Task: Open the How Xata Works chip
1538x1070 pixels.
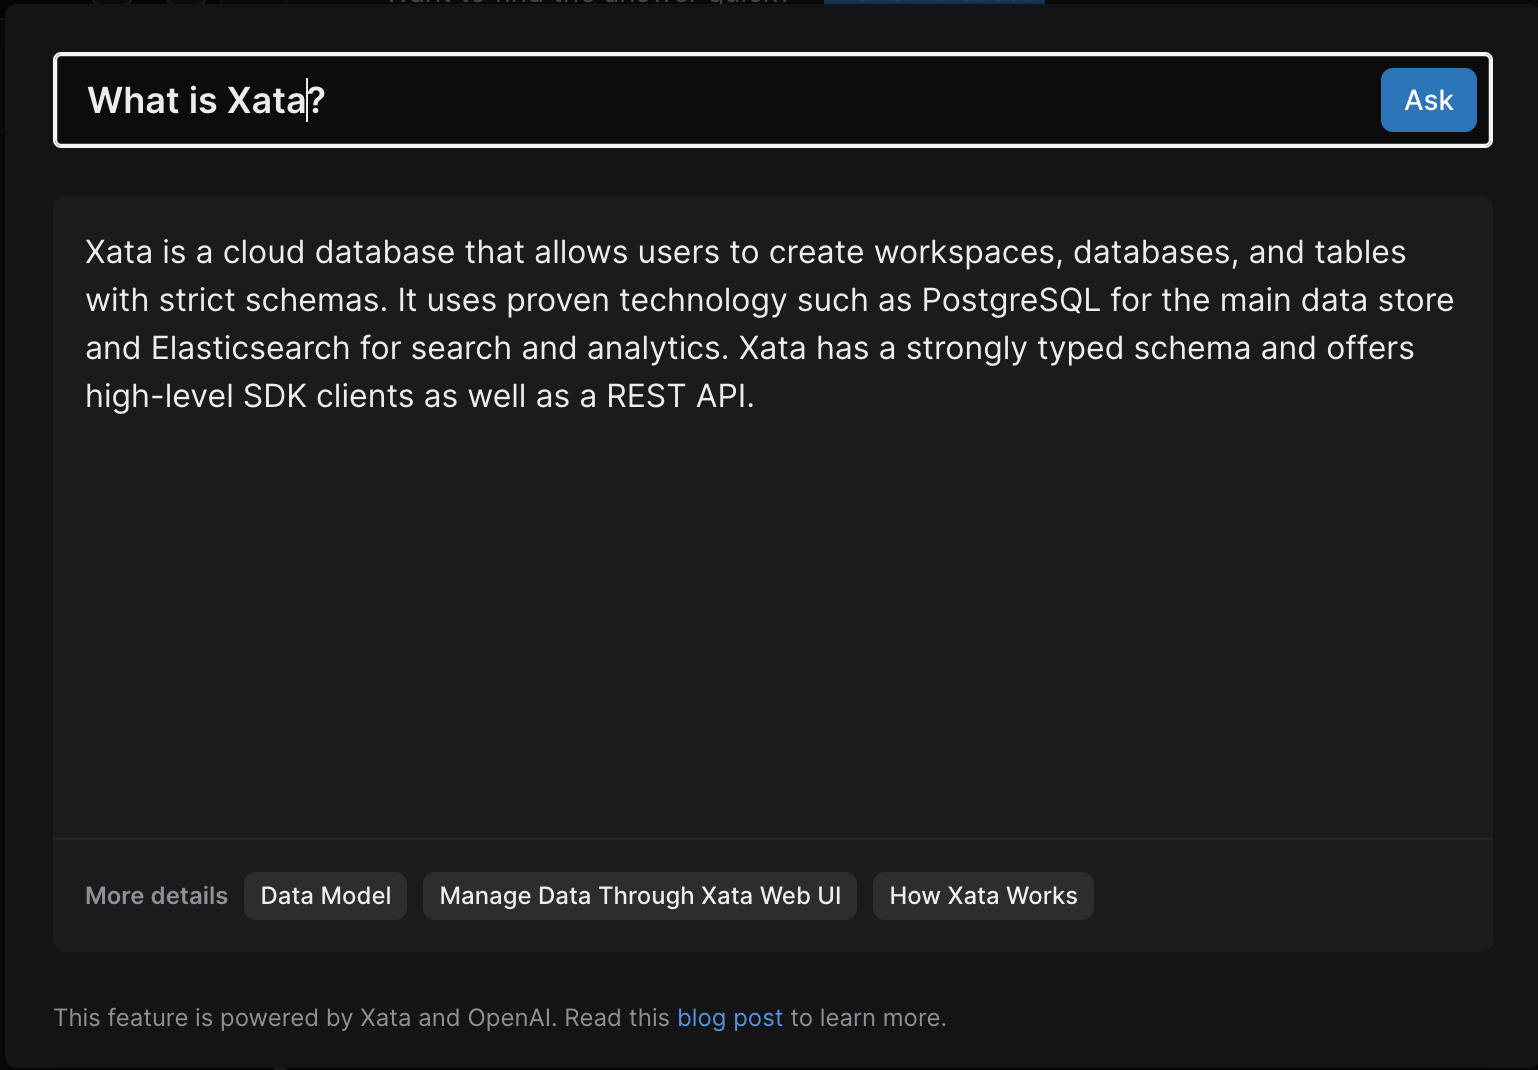Action: (x=983, y=896)
